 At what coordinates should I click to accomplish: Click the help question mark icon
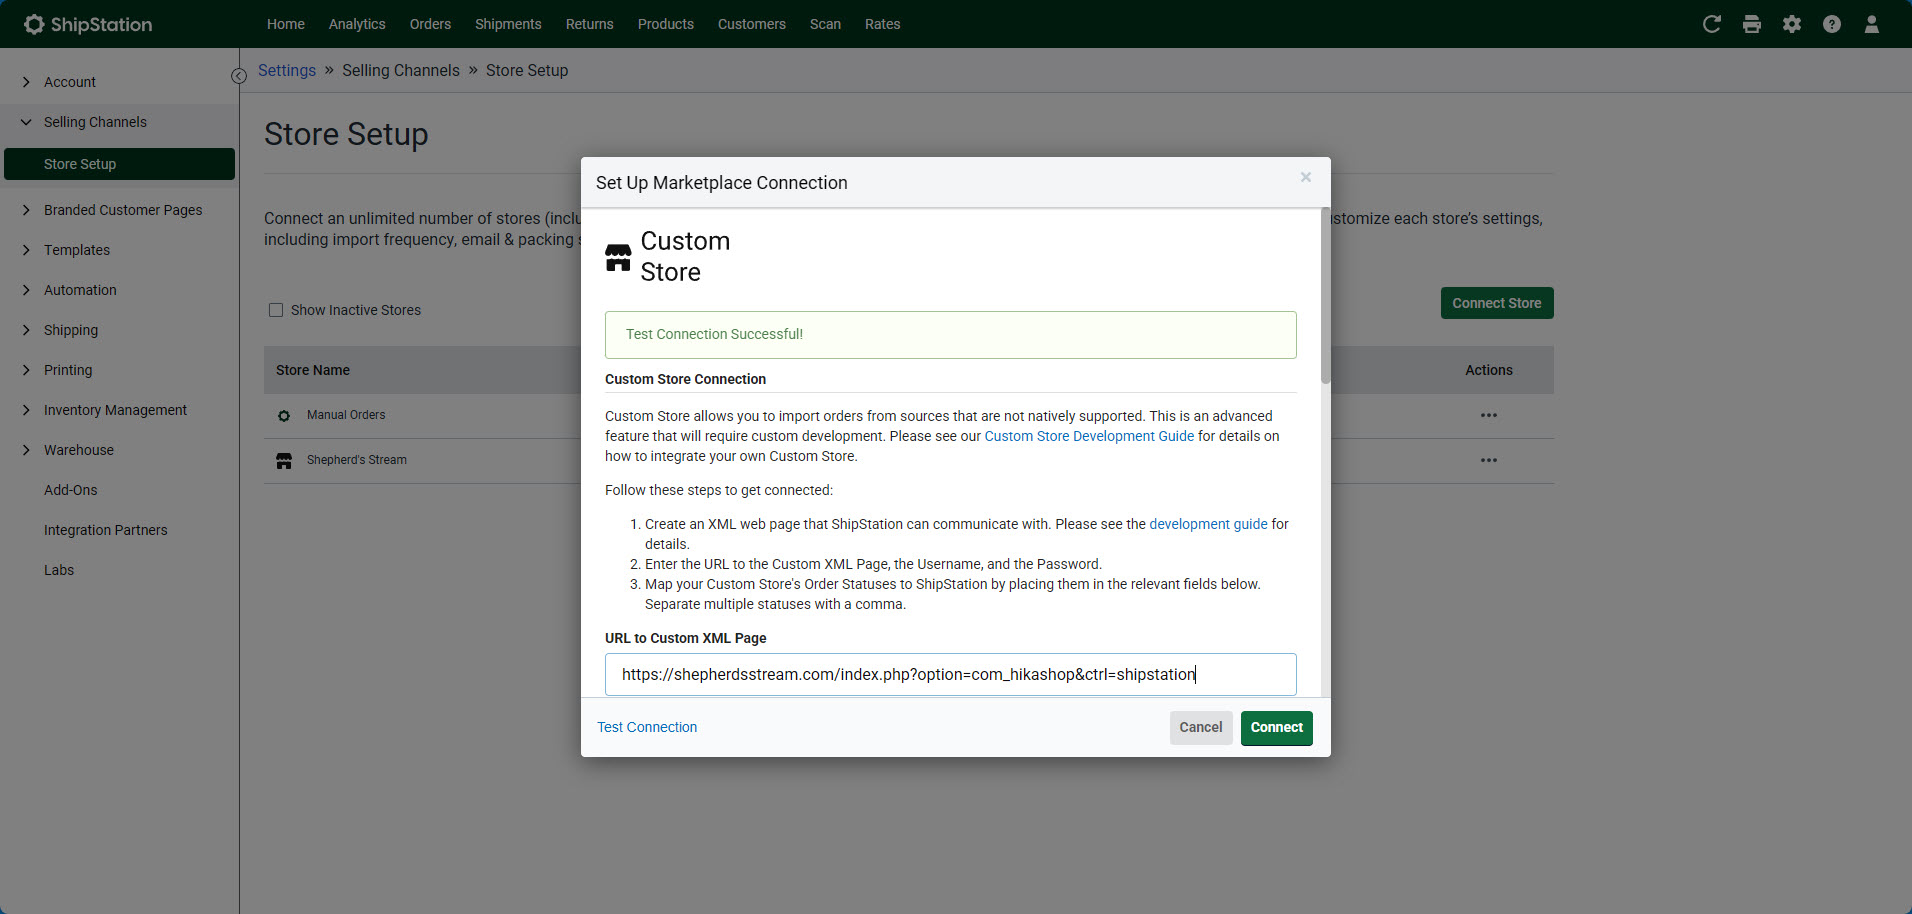click(1831, 24)
